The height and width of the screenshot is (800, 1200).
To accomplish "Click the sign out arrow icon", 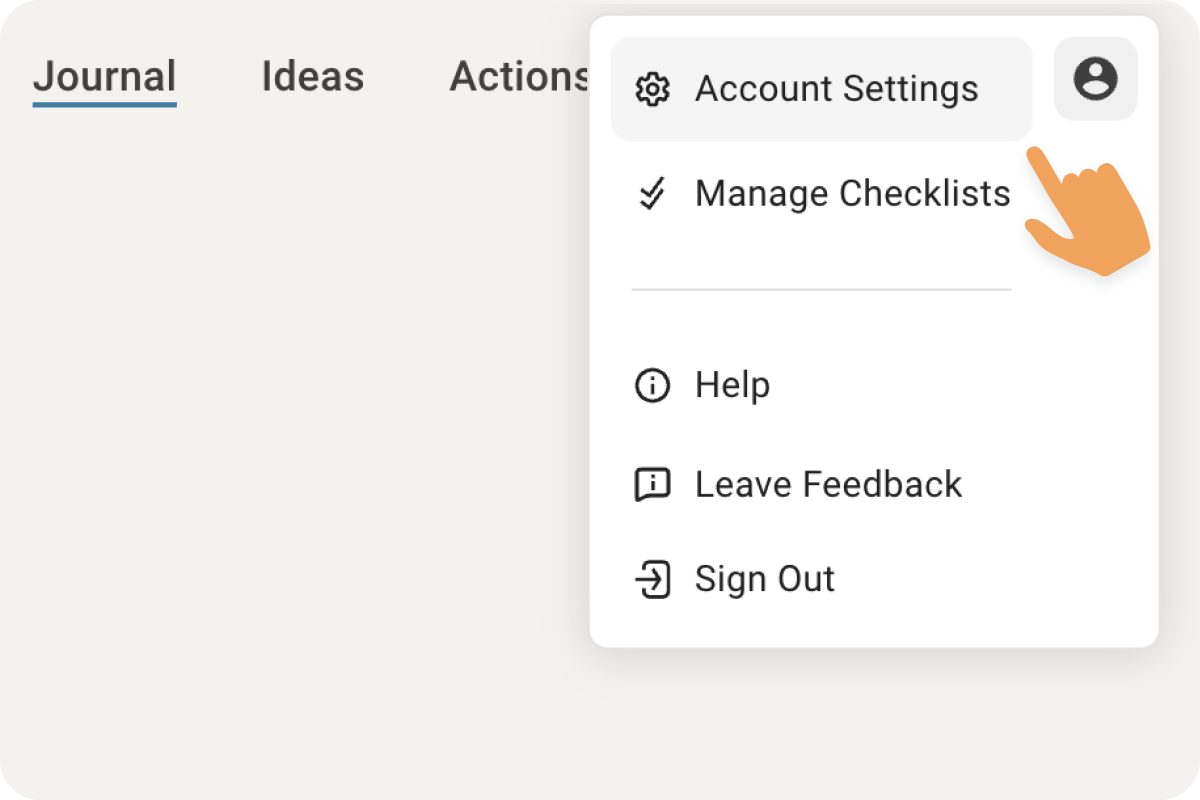I will coord(652,579).
